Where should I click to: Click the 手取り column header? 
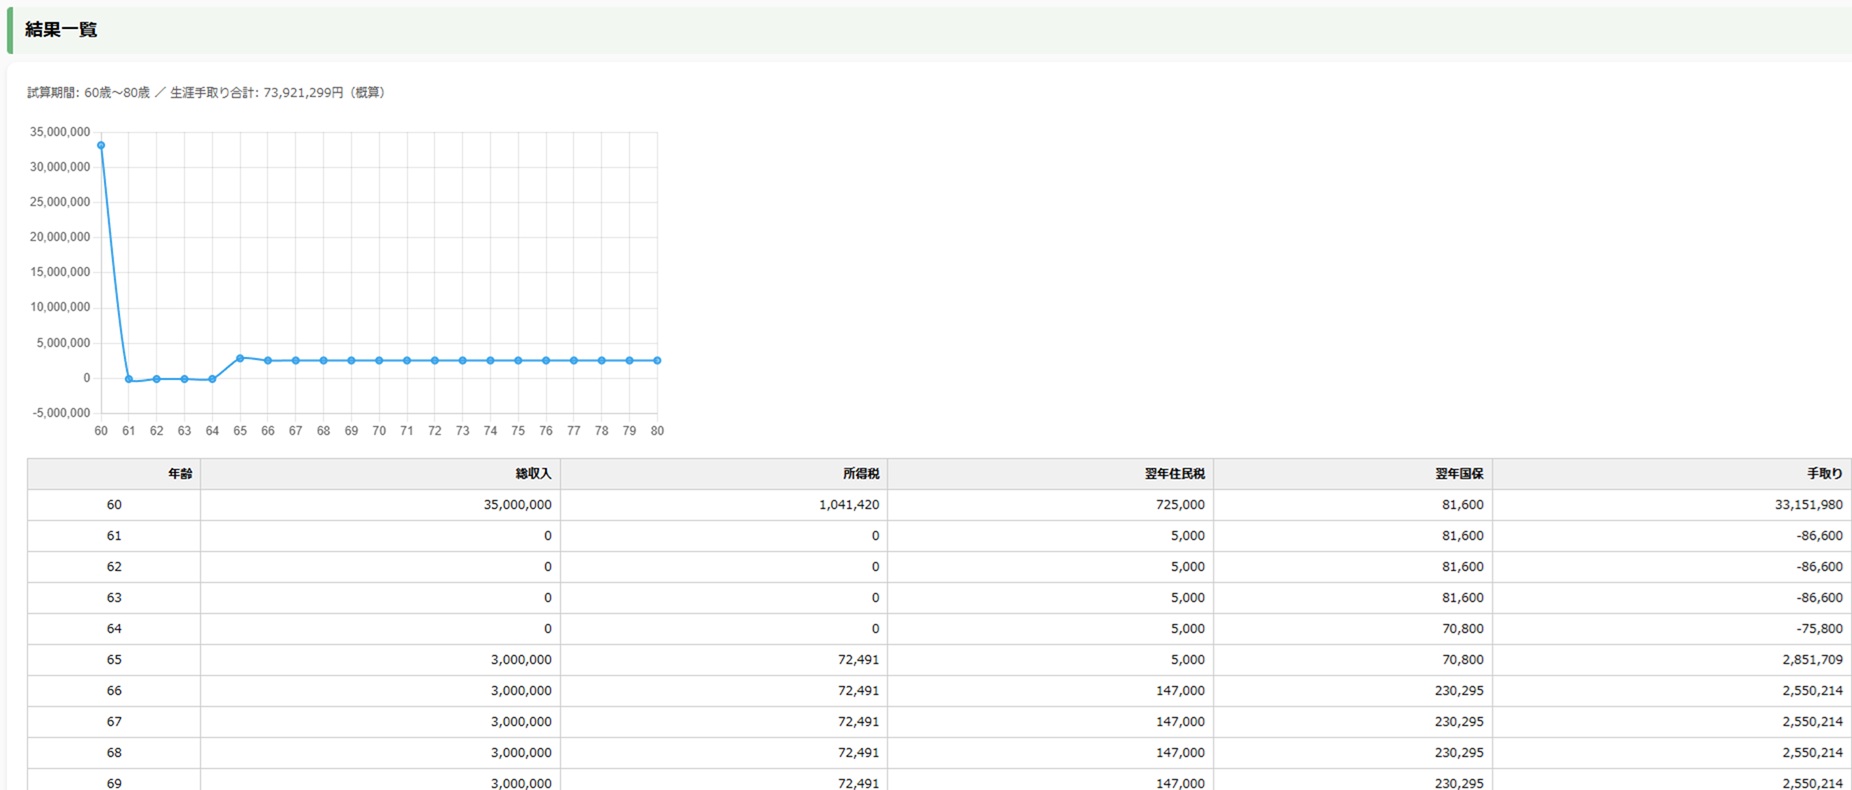point(1824,474)
